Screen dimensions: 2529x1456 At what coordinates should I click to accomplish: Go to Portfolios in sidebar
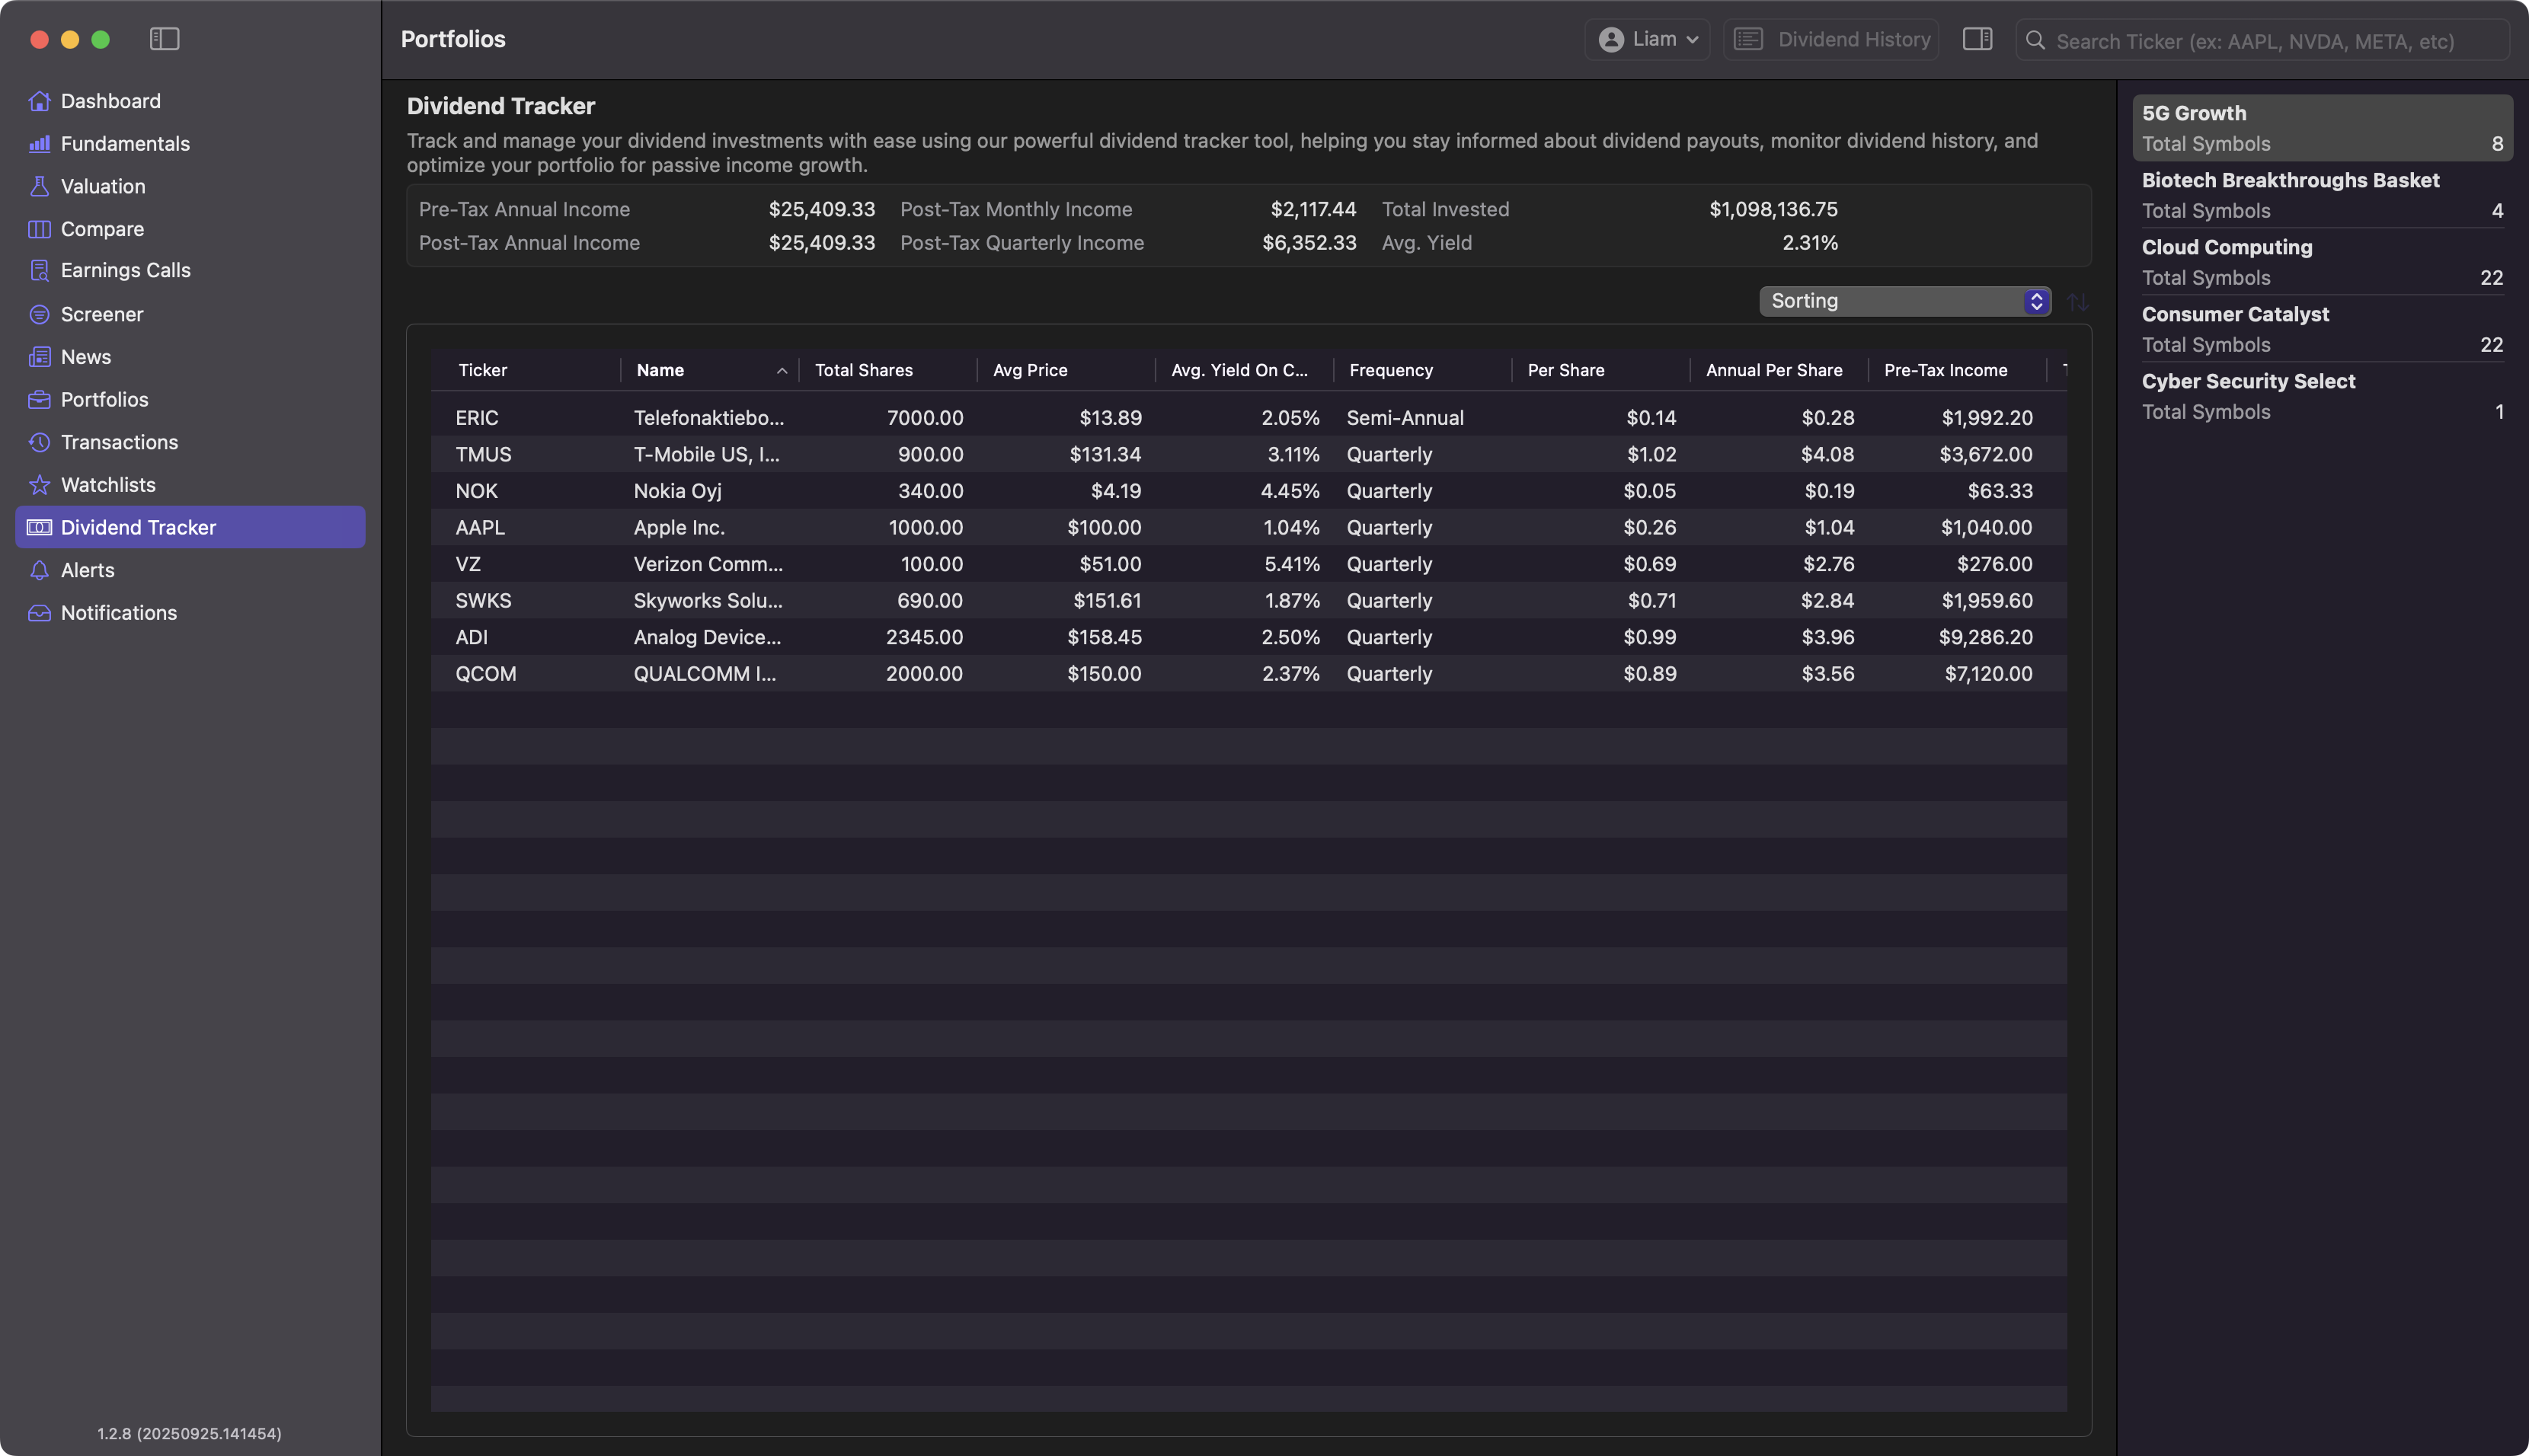click(104, 400)
